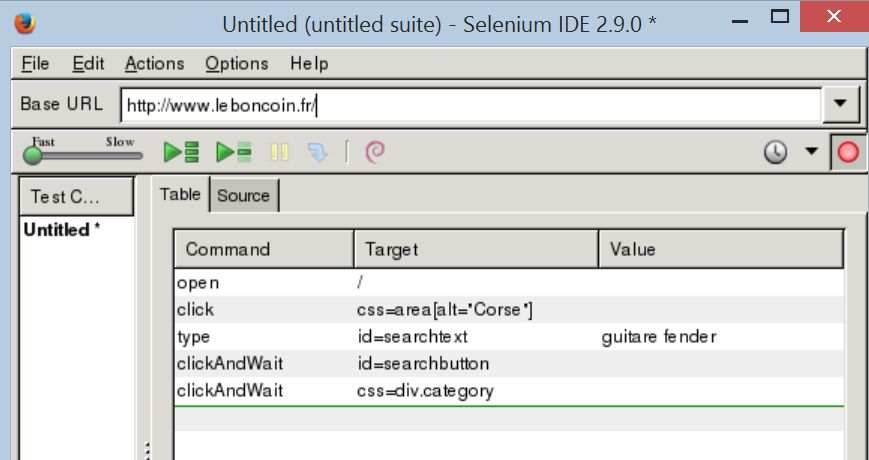Click inside the Base URL field
The width and height of the screenshot is (869, 460).
point(470,104)
